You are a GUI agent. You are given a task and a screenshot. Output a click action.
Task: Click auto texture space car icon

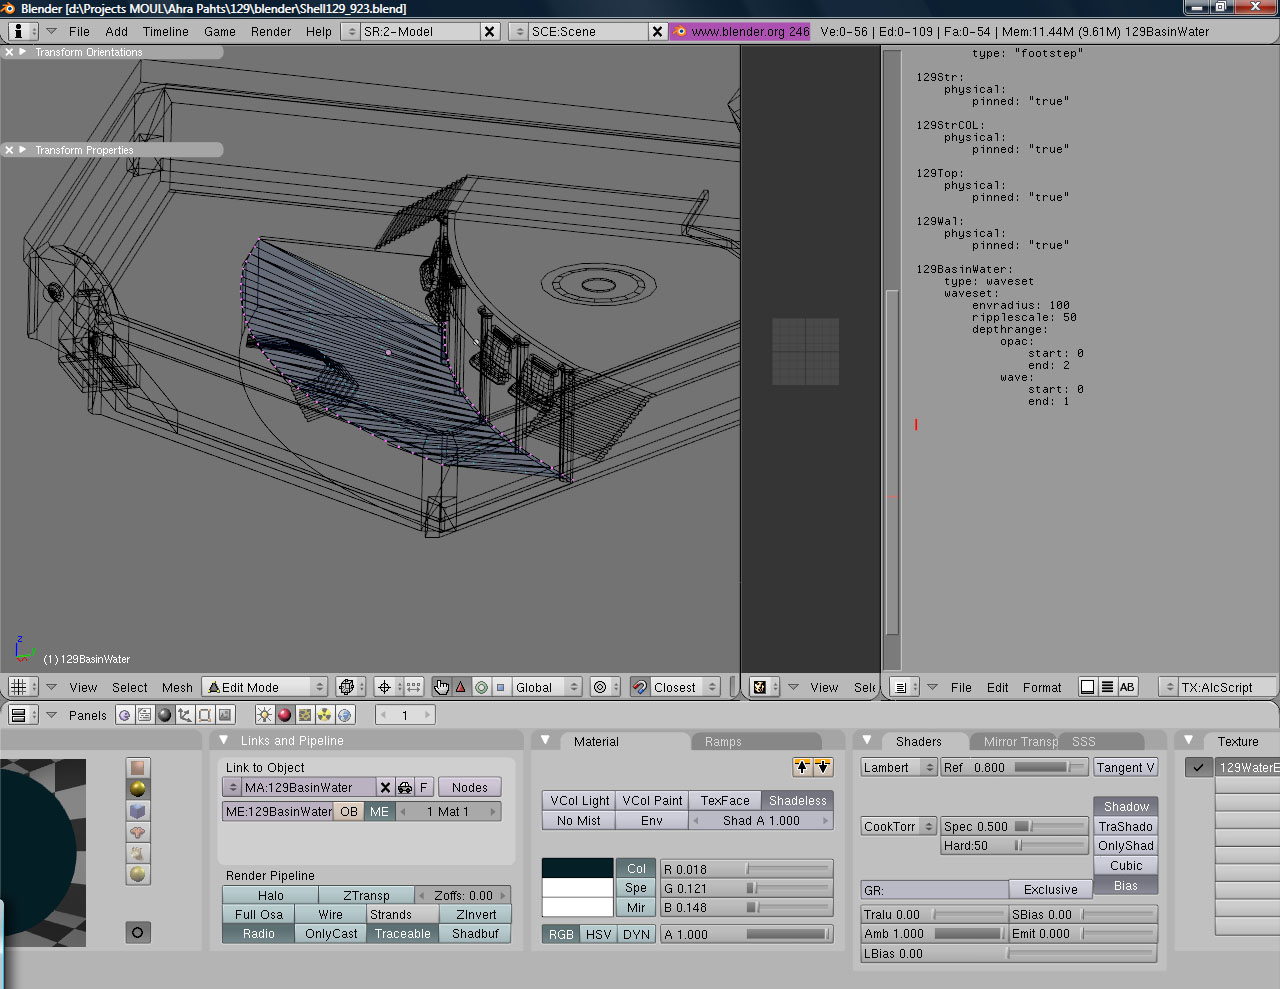click(x=405, y=788)
